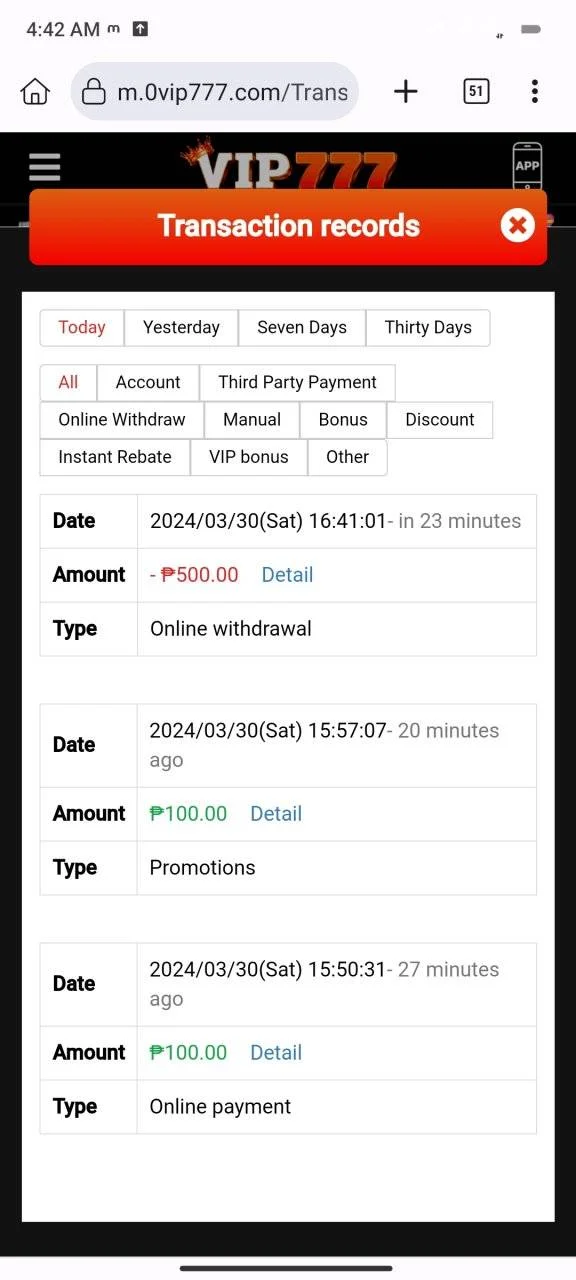The image size is (576, 1280).
Task: Select the Yesterday date filter
Action: click(181, 327)
